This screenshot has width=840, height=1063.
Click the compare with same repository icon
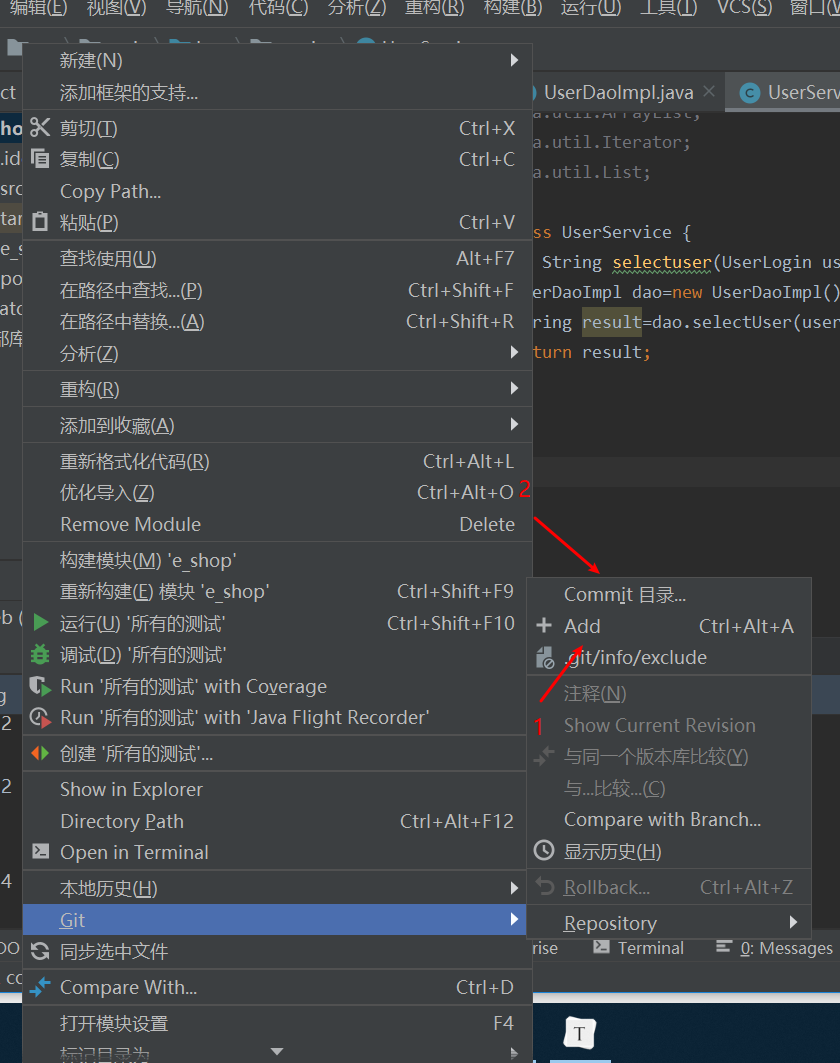[x=544, y=756]
